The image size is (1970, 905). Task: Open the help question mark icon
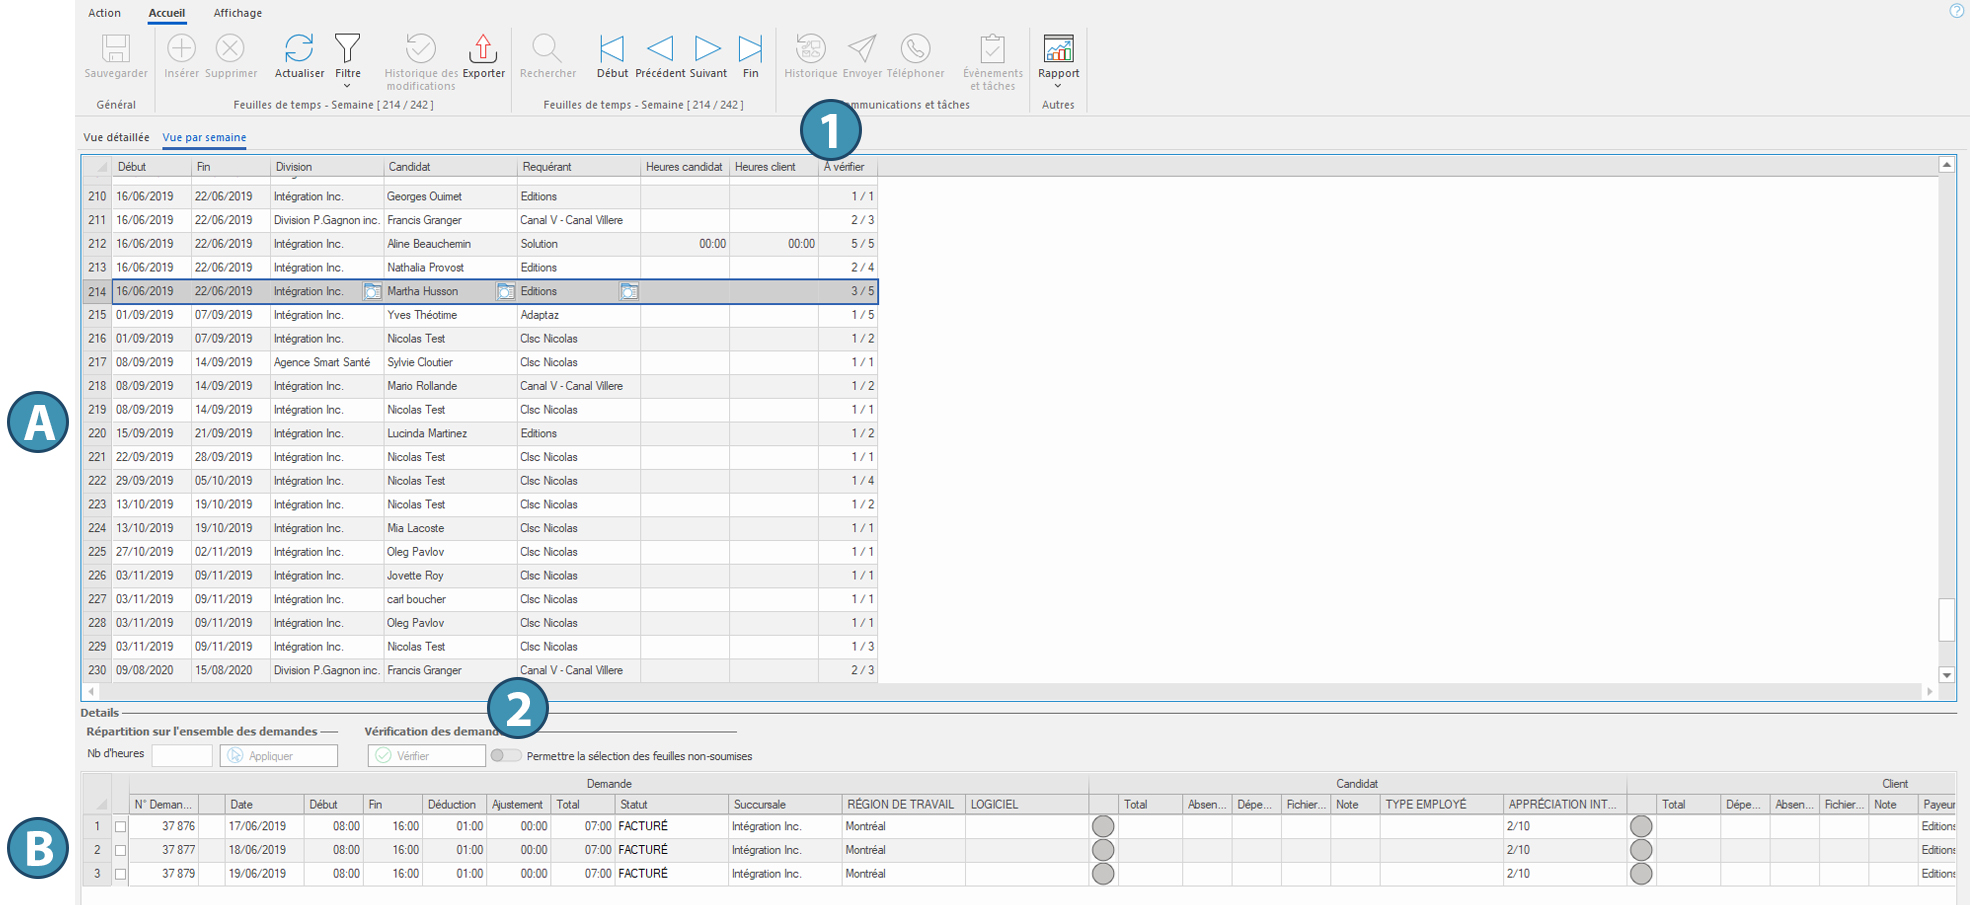[1956, 11]
